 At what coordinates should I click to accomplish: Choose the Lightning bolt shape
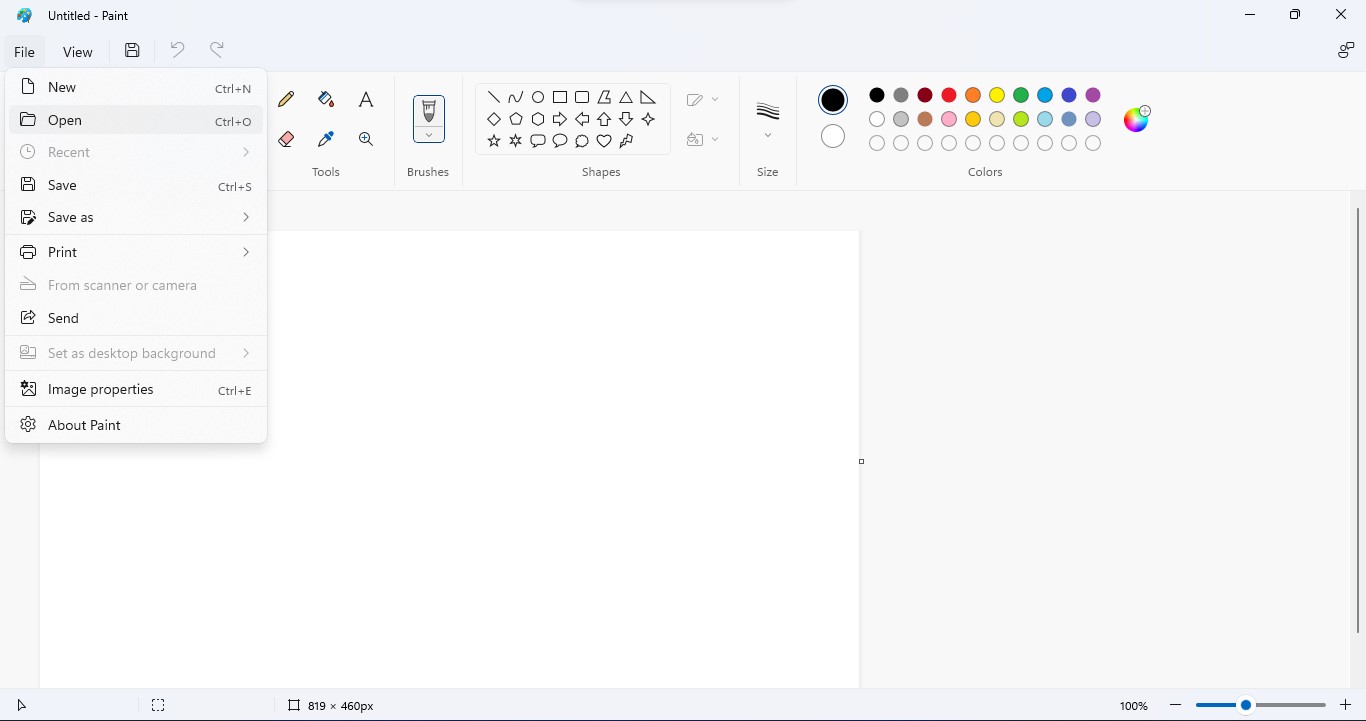626,141
